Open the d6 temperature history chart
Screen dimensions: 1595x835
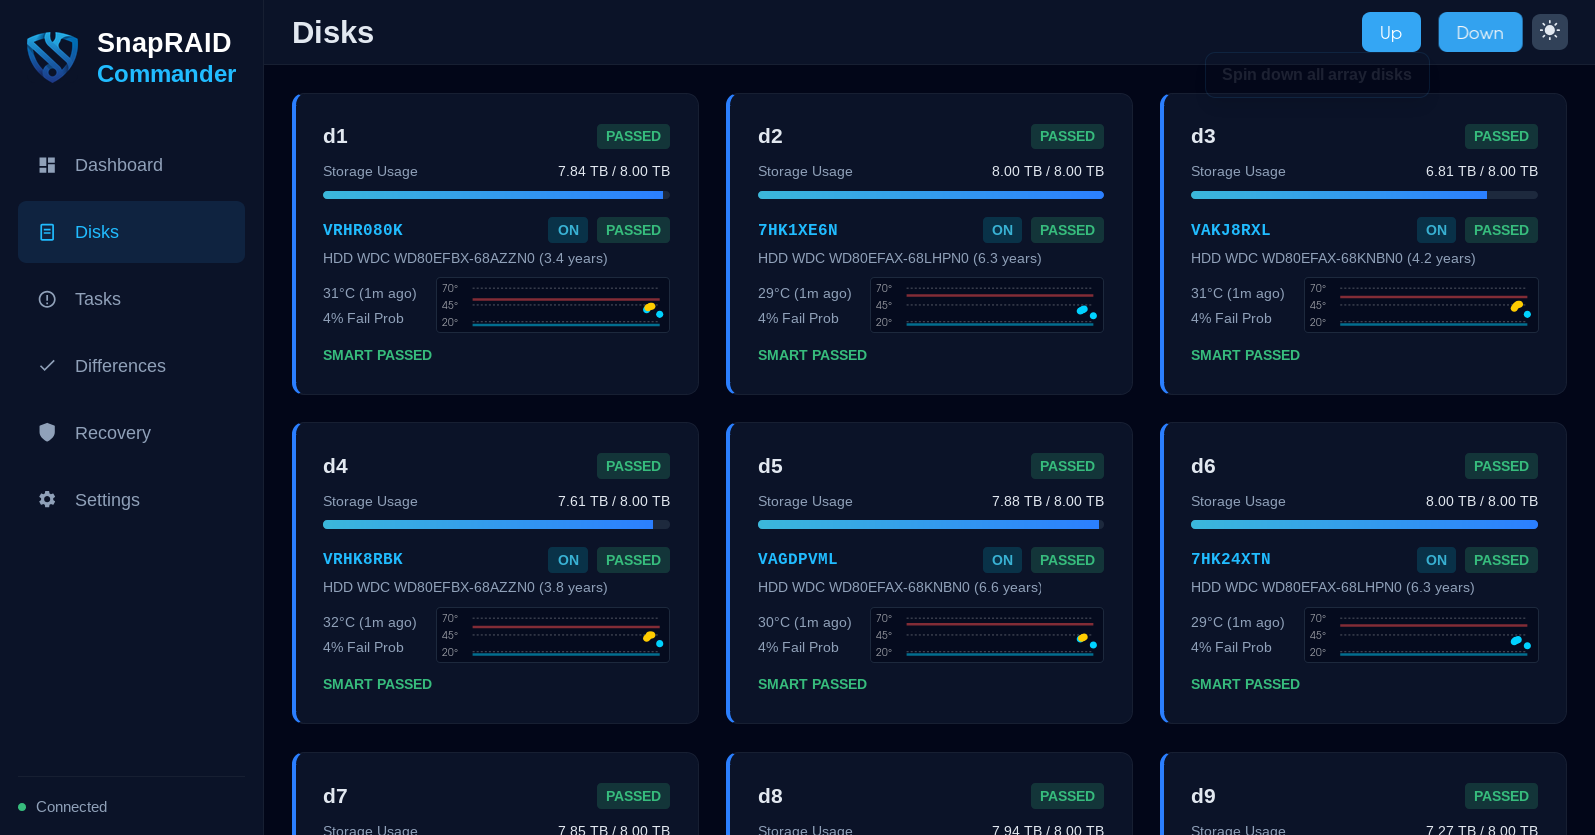pos(1421,635)
